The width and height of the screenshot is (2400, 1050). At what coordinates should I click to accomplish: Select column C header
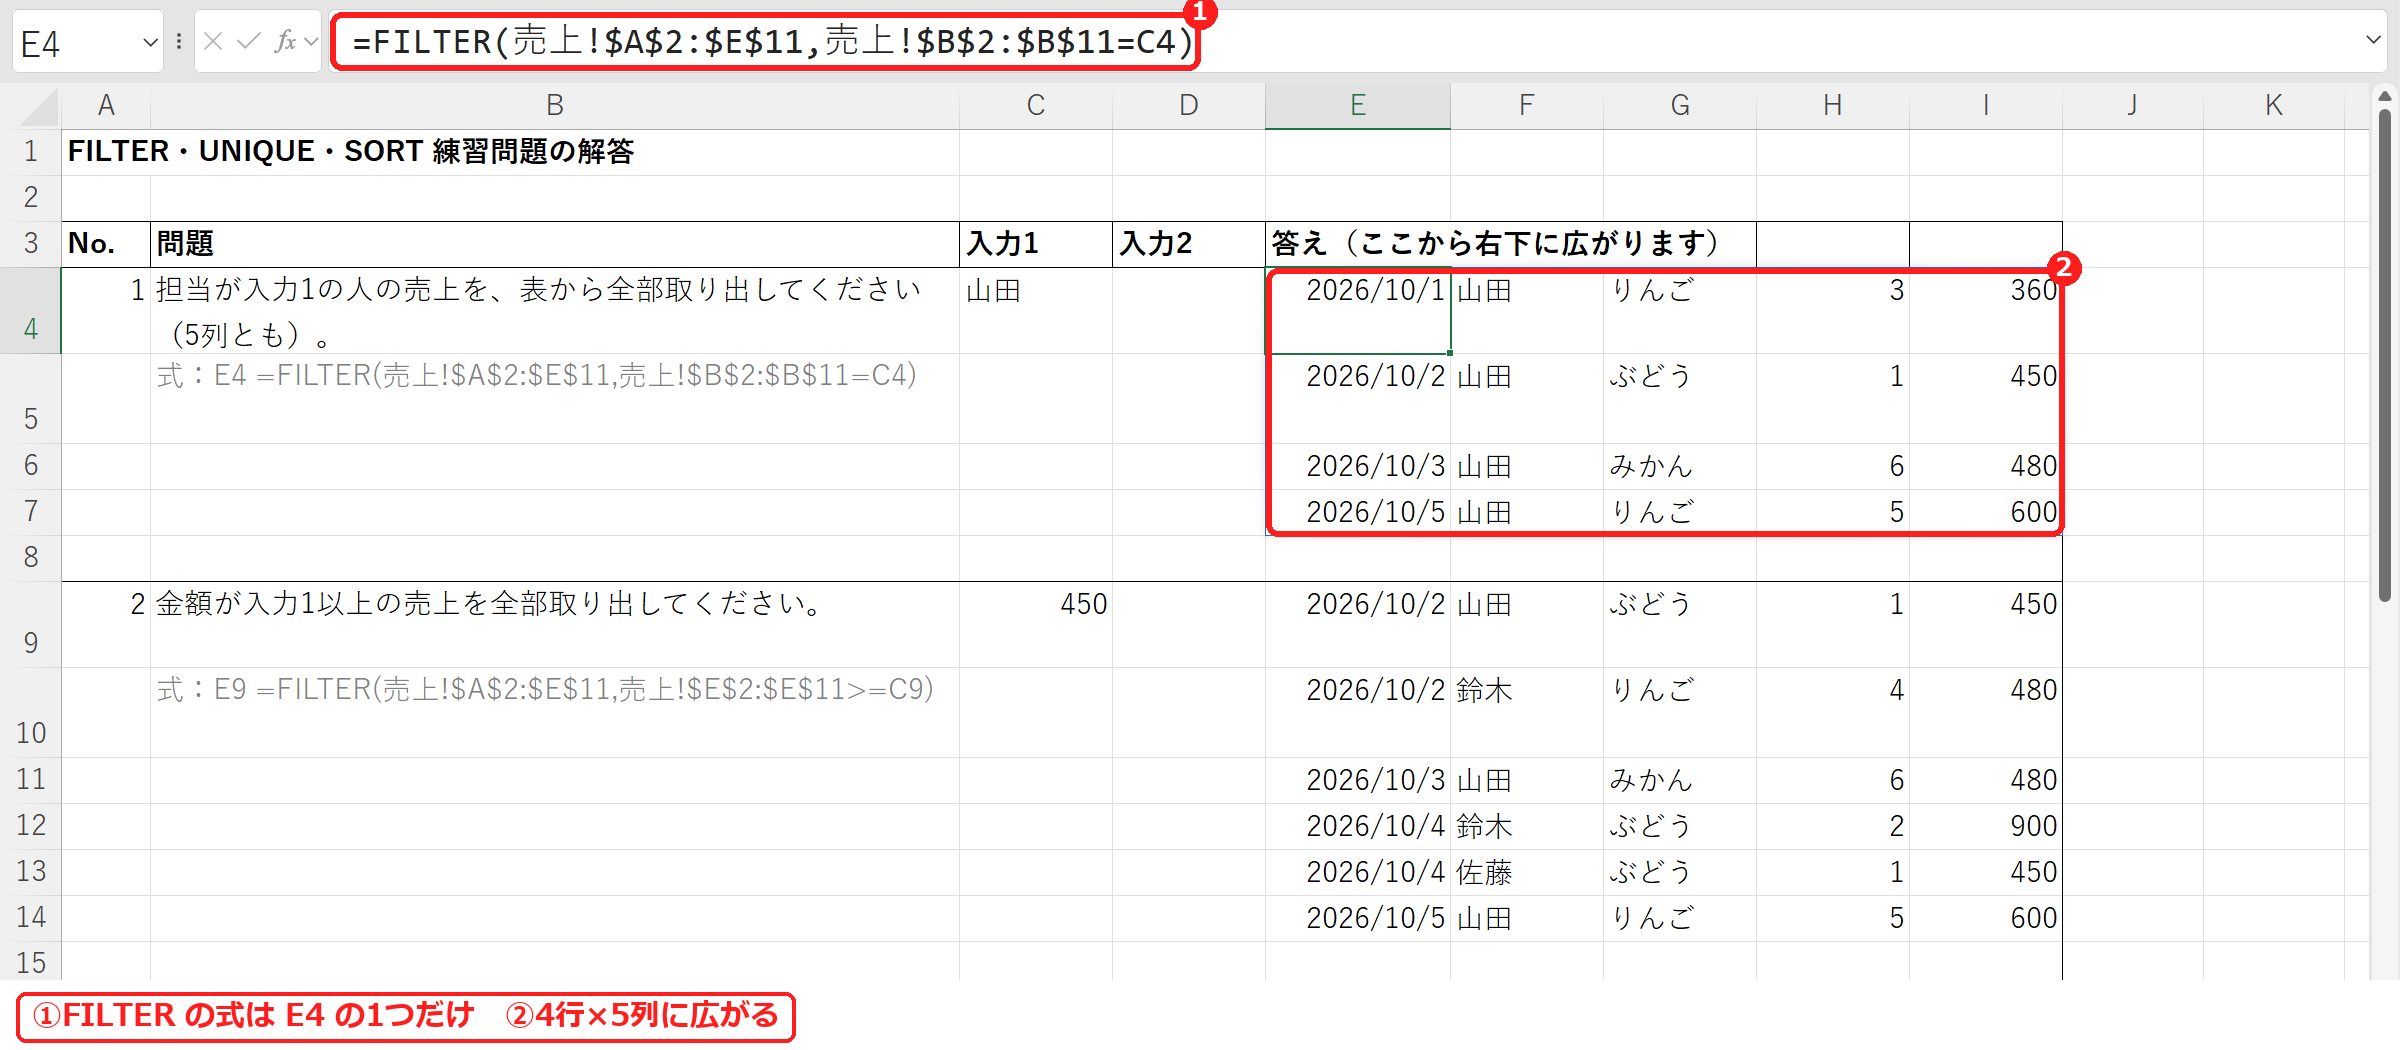pos(1036,106)
